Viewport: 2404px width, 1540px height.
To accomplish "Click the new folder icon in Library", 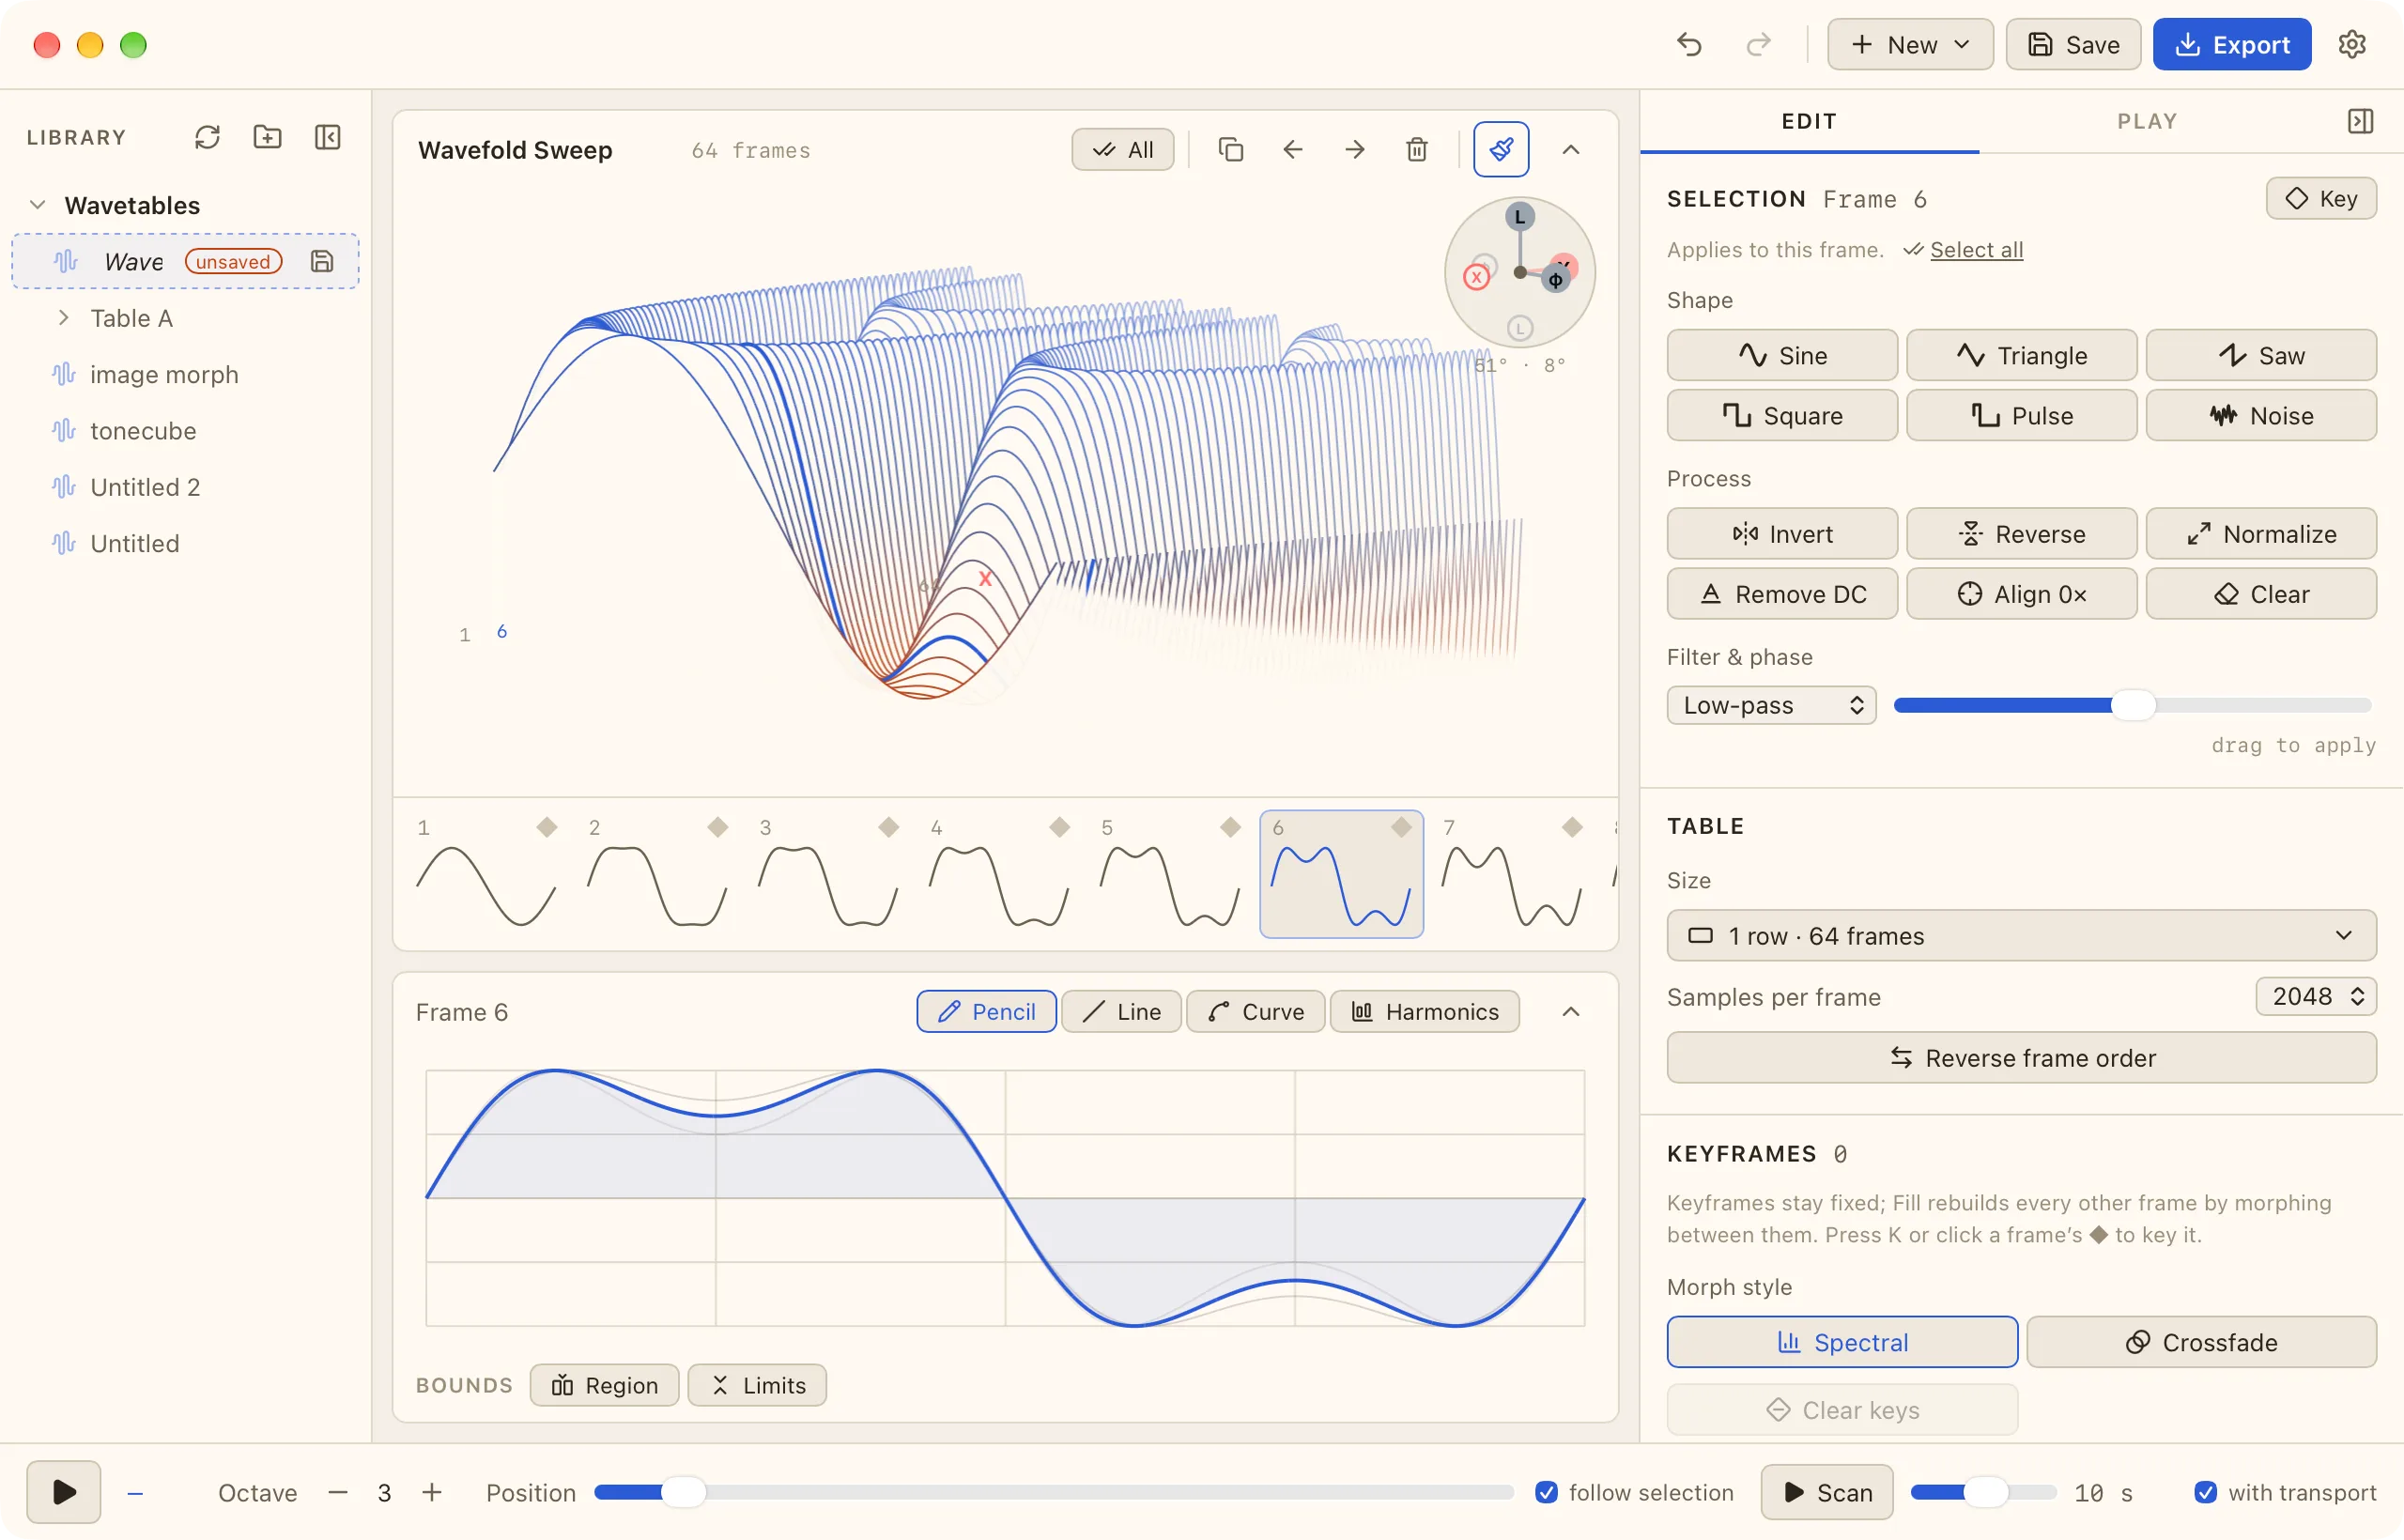I will coord(267,137).
